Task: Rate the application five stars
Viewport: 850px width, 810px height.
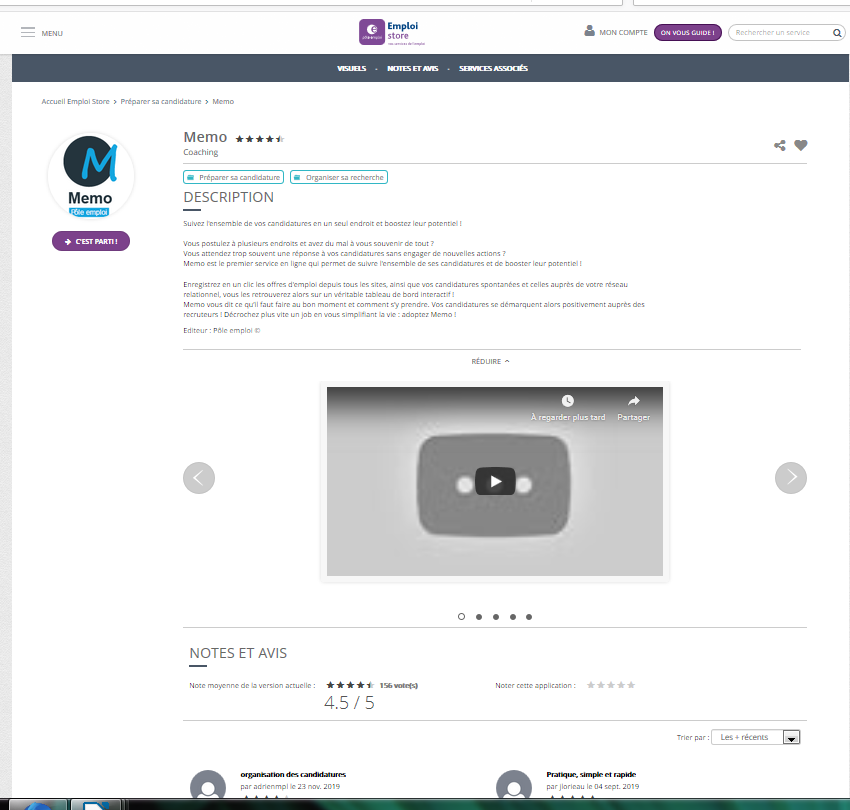Action: pos(631,685)
